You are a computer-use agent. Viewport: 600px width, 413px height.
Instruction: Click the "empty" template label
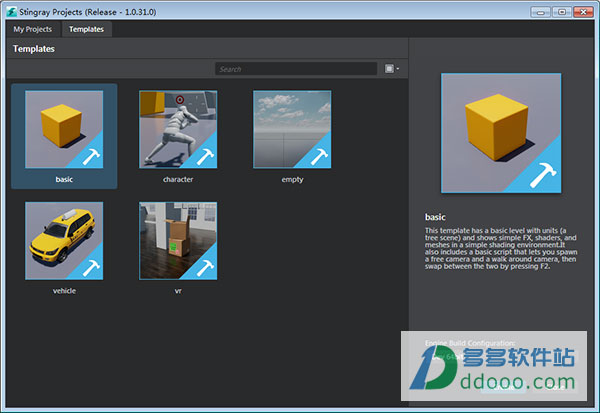292,180
